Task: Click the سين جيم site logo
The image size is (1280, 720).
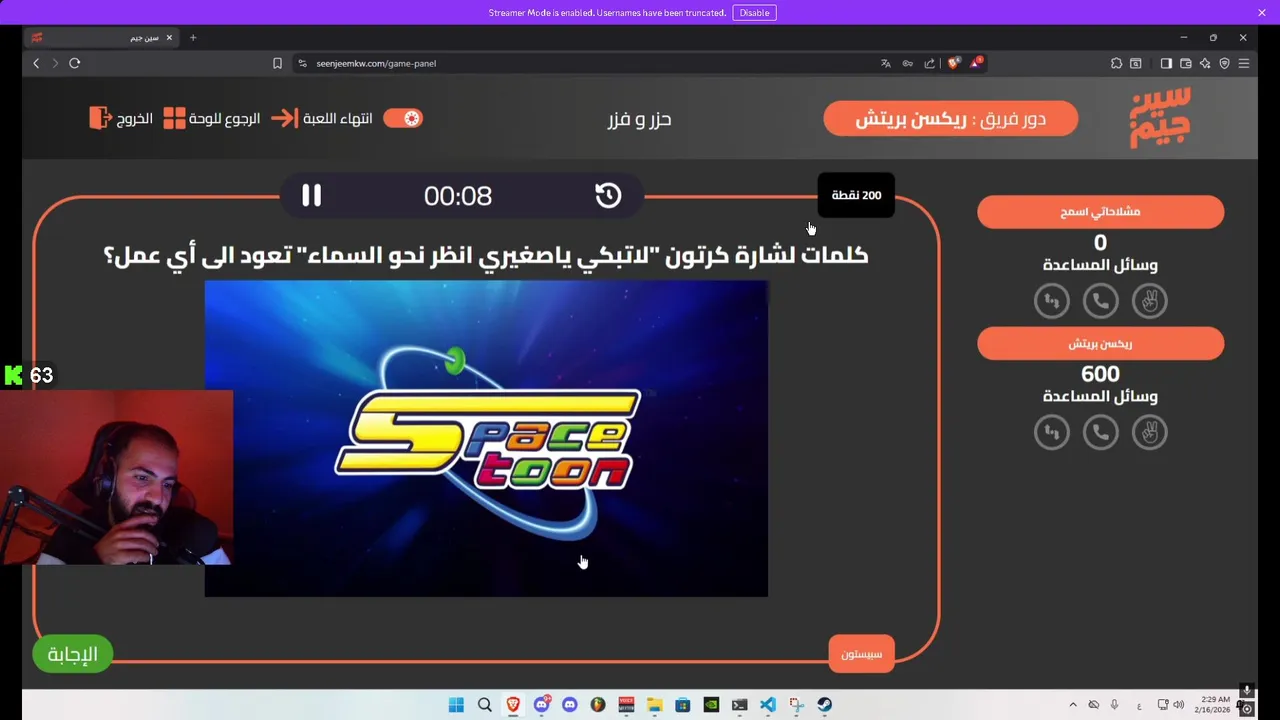Action: coord(1160,118)
